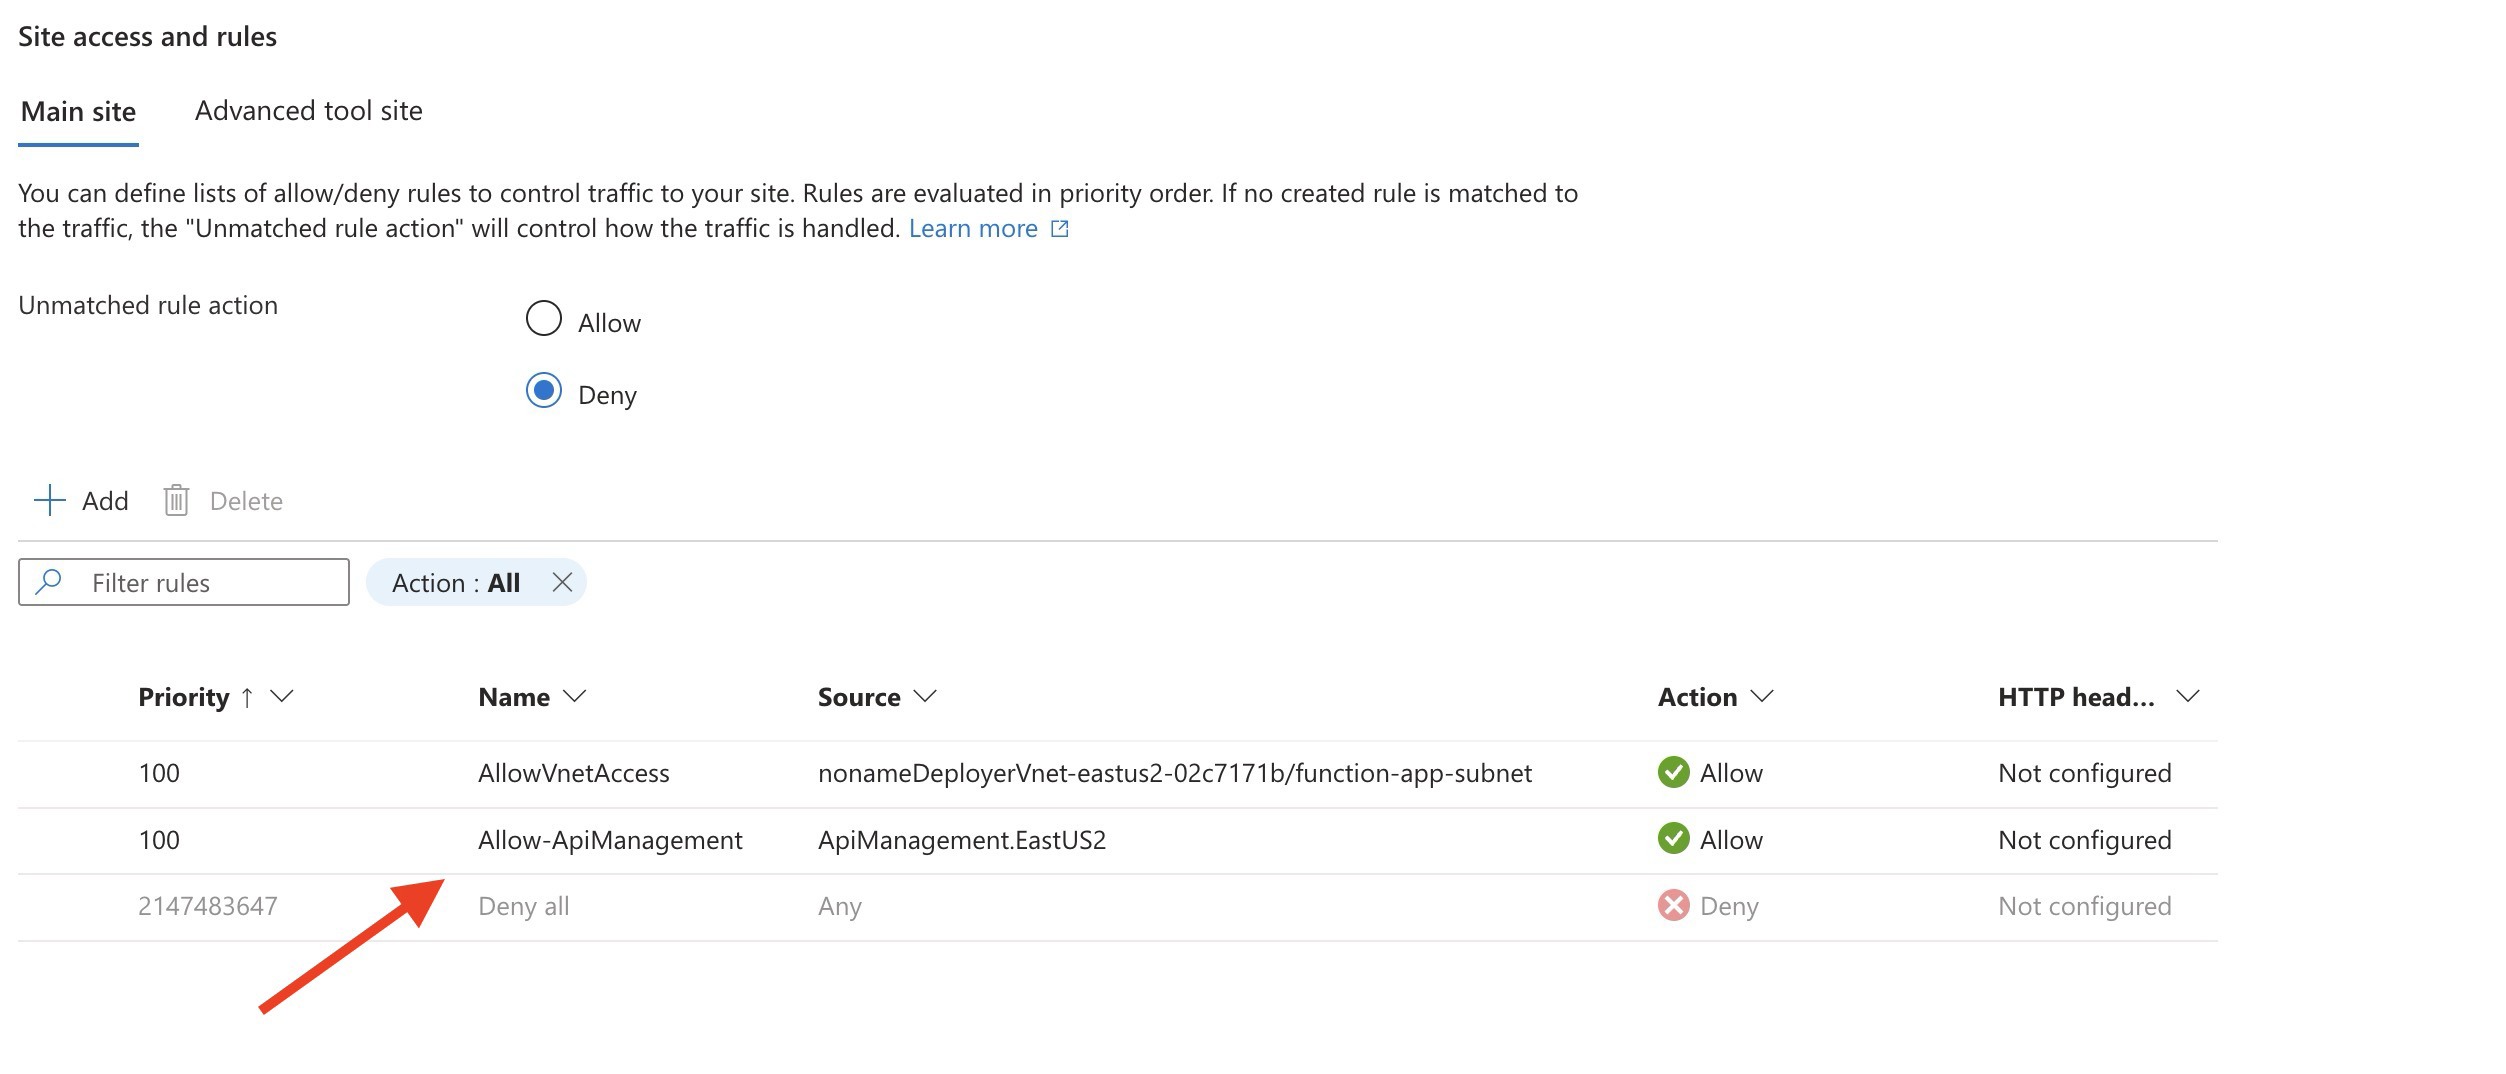
Task: Select the Allow unmatched rule action
Action: (x=544, y=319)
